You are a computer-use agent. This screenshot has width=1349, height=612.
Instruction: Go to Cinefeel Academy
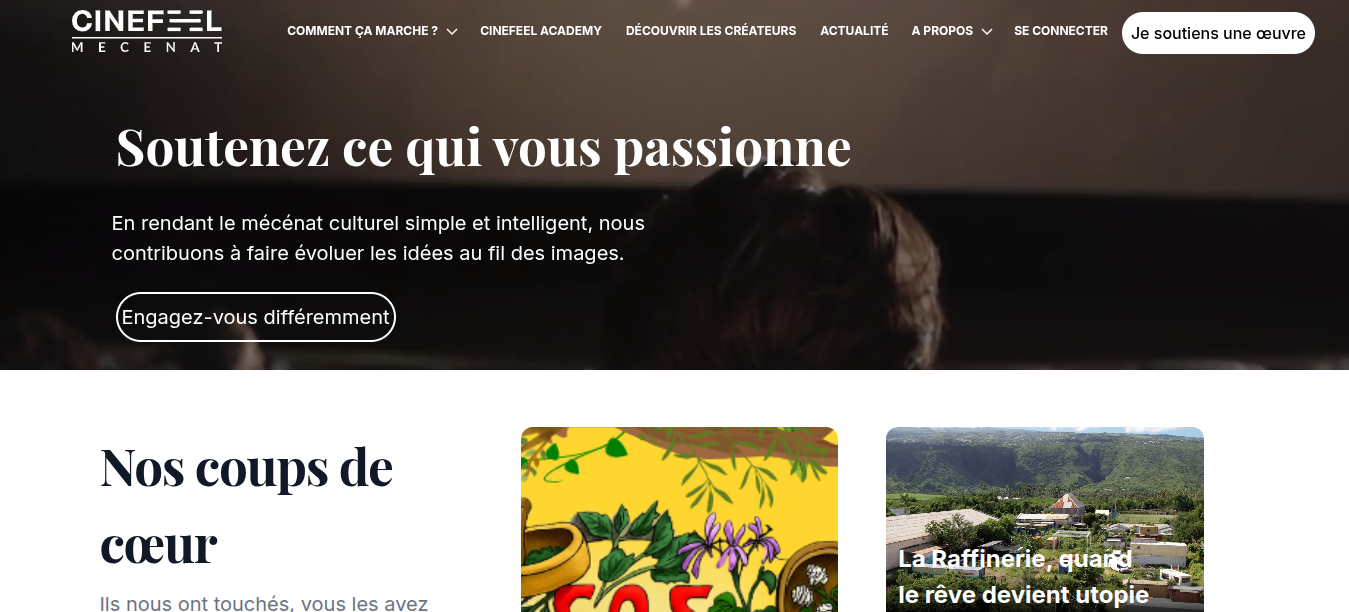click(541, 31)
